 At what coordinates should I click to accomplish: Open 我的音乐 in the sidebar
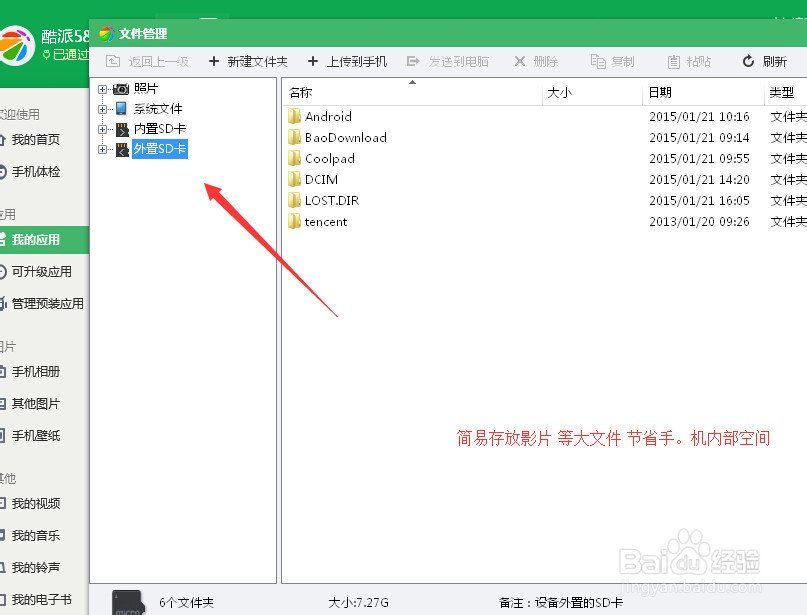tap(36, 536)
